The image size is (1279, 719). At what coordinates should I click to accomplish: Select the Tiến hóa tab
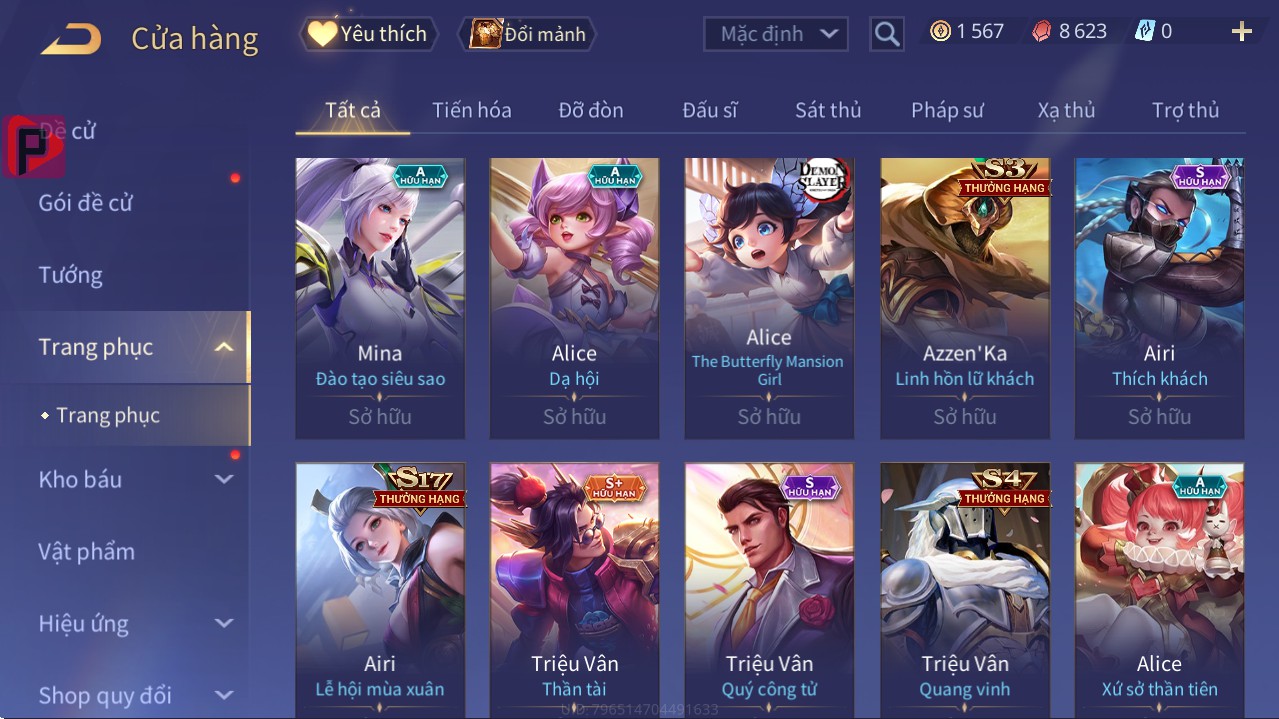tap(472, 110)
